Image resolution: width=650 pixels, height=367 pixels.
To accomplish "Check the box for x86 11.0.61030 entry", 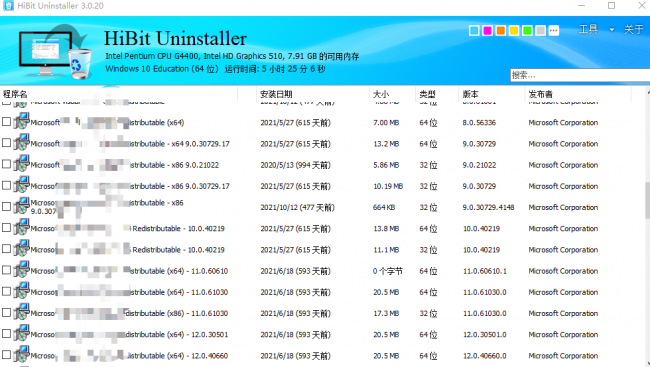I will [x=6, y=312].
